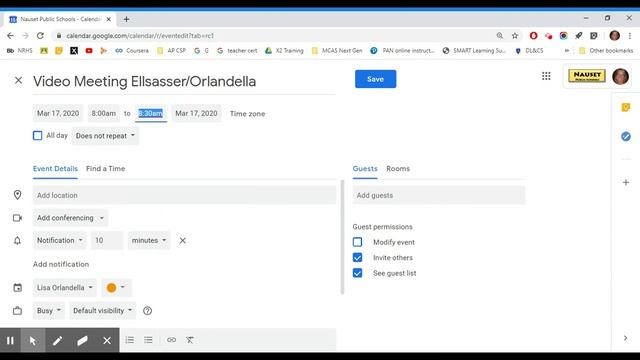
Task: Open the minutes unit dropdown
Action: pyautogui.click(x=149, y=240)
